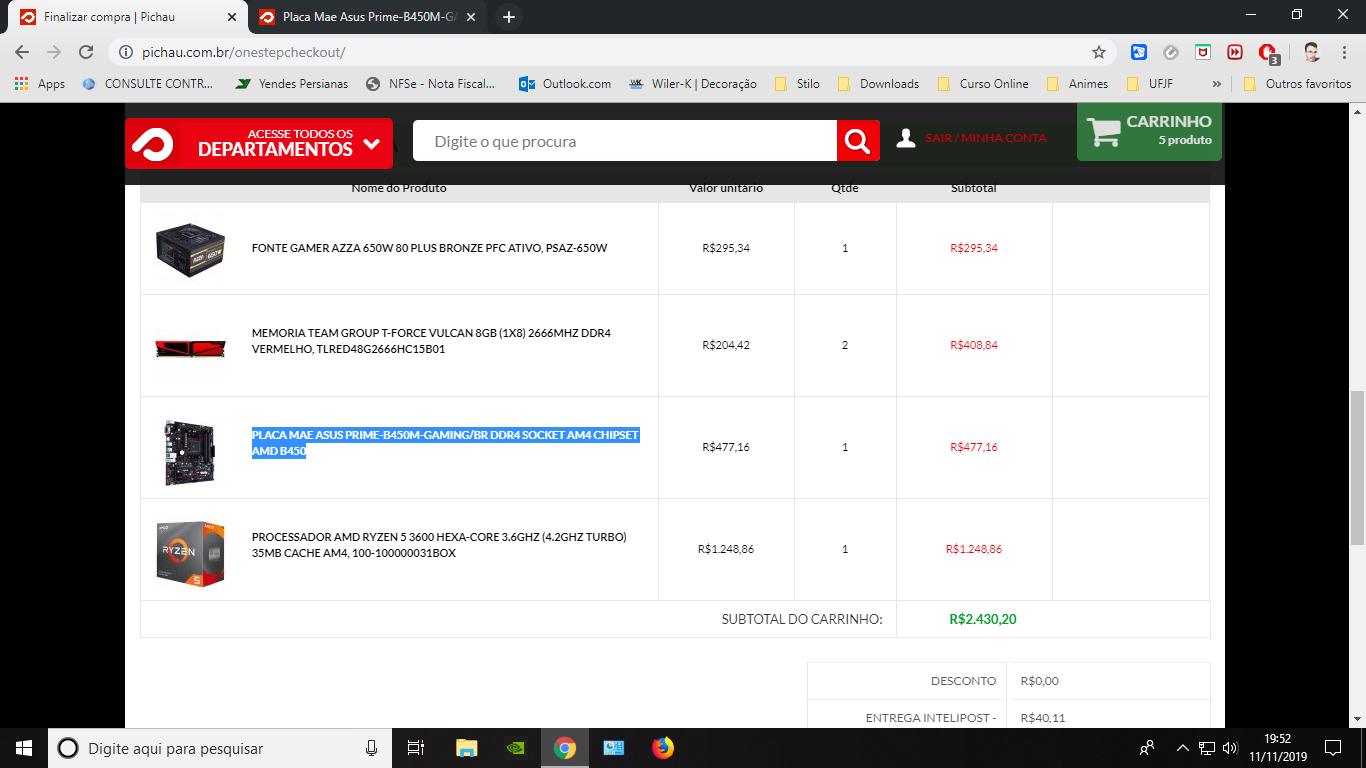
Task: Open the Curso Online bookmarks folder
Action: click(x=983, y=84)
